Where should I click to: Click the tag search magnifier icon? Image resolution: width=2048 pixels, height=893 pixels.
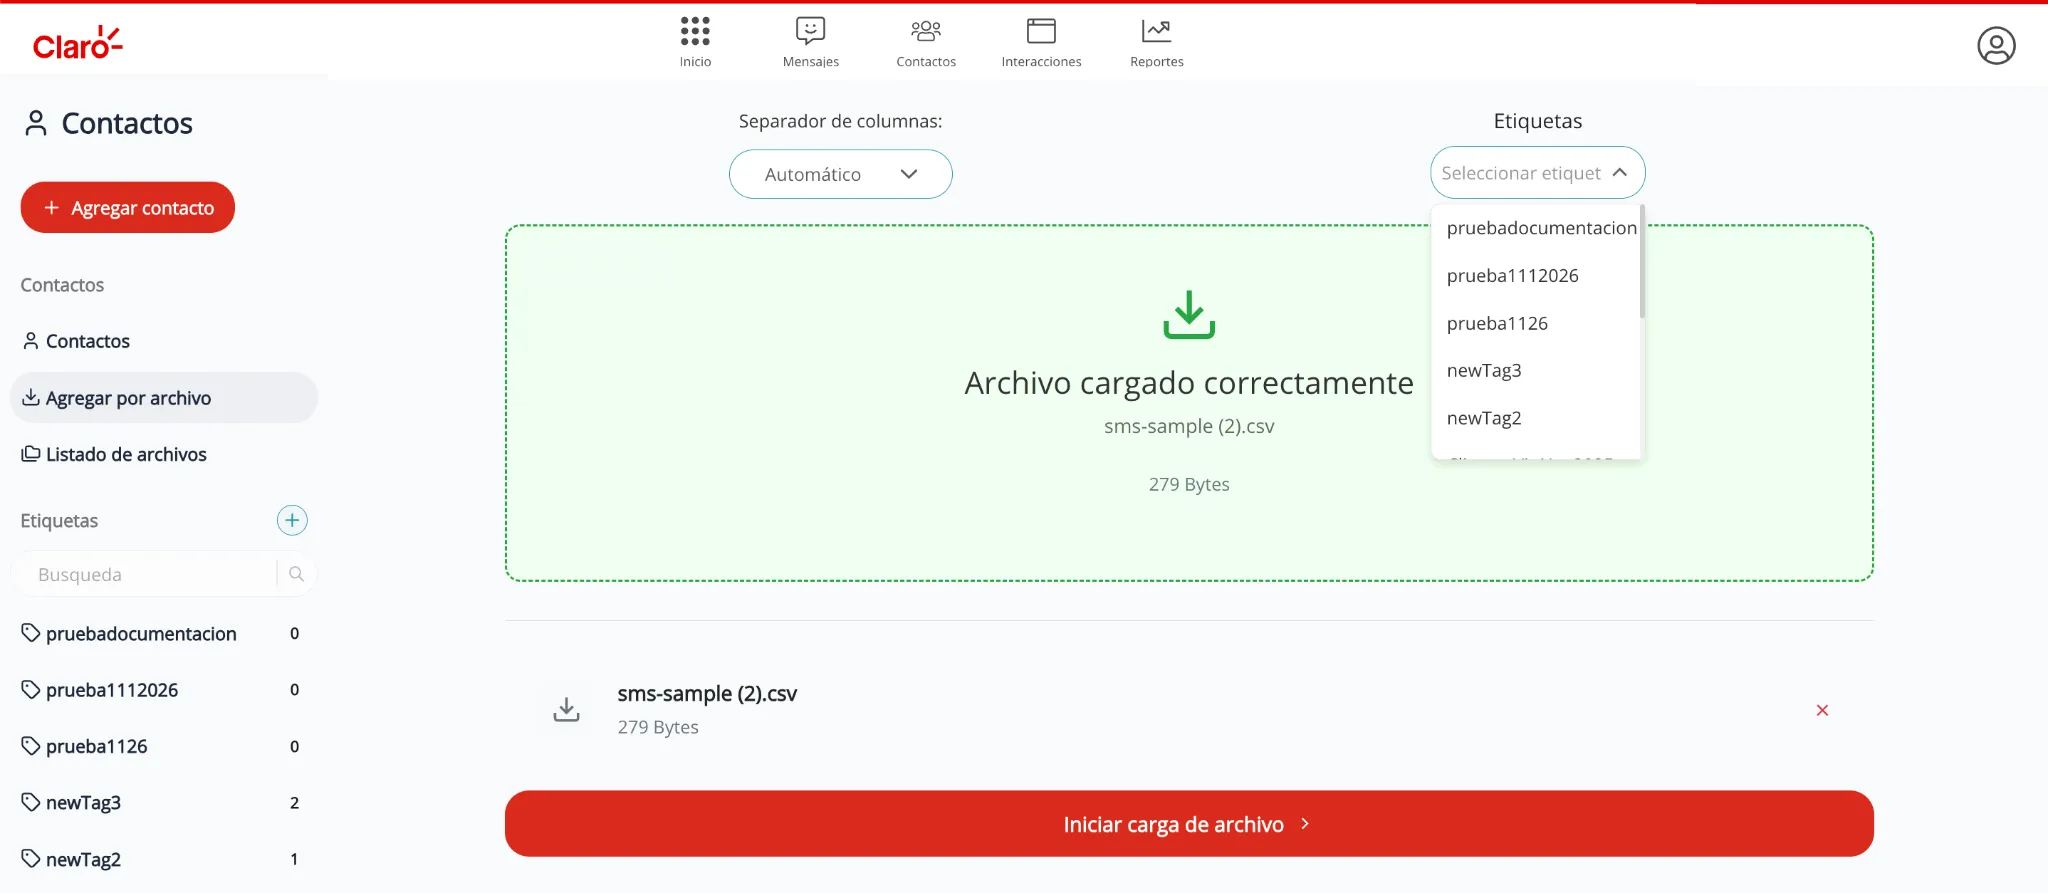pos(296,574)
